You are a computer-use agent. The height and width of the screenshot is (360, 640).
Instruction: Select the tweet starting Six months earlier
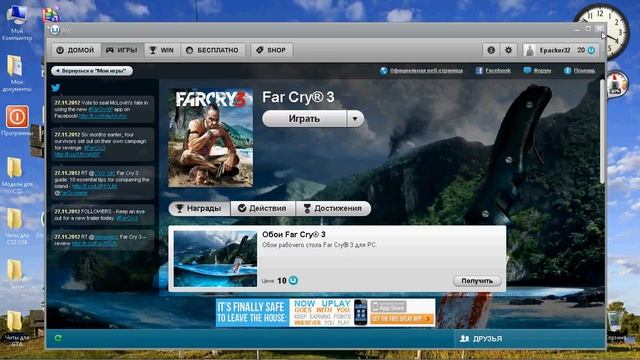click(102, 144)
